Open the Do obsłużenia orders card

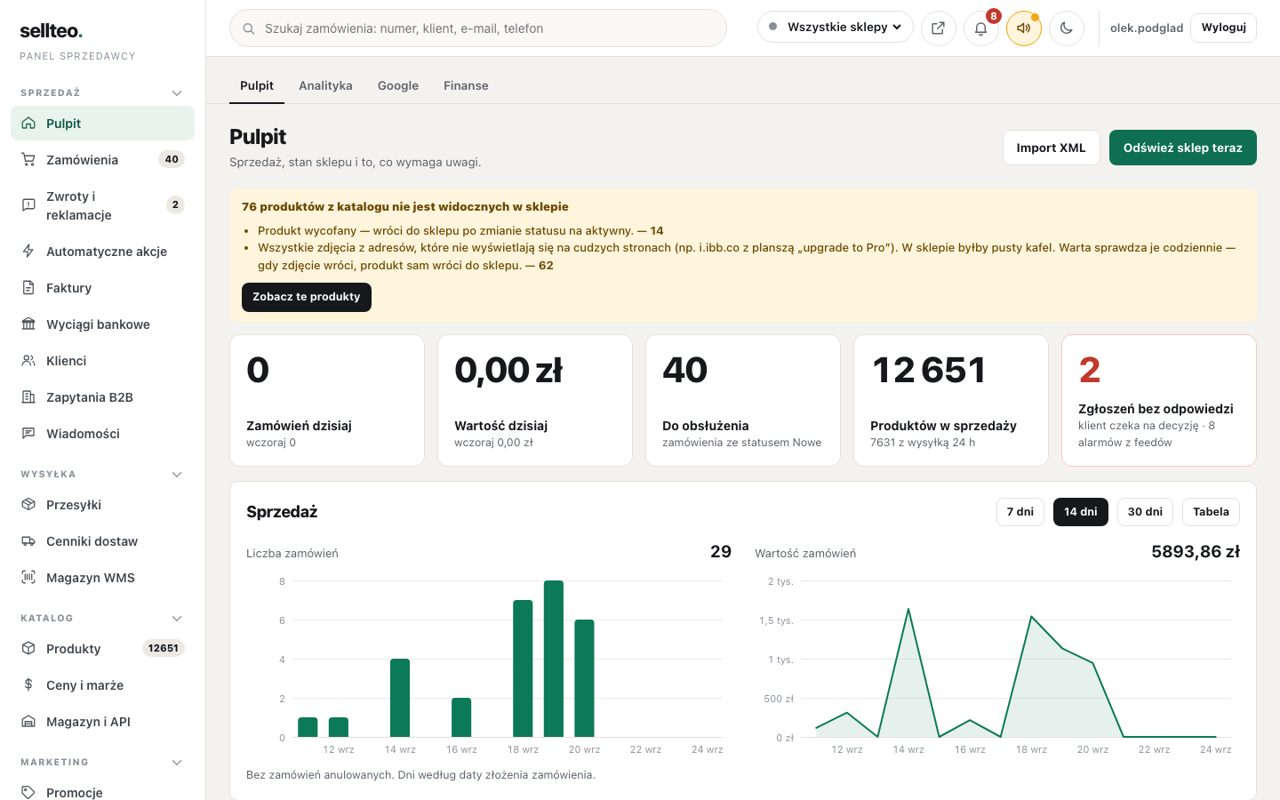tap(743, 400)
